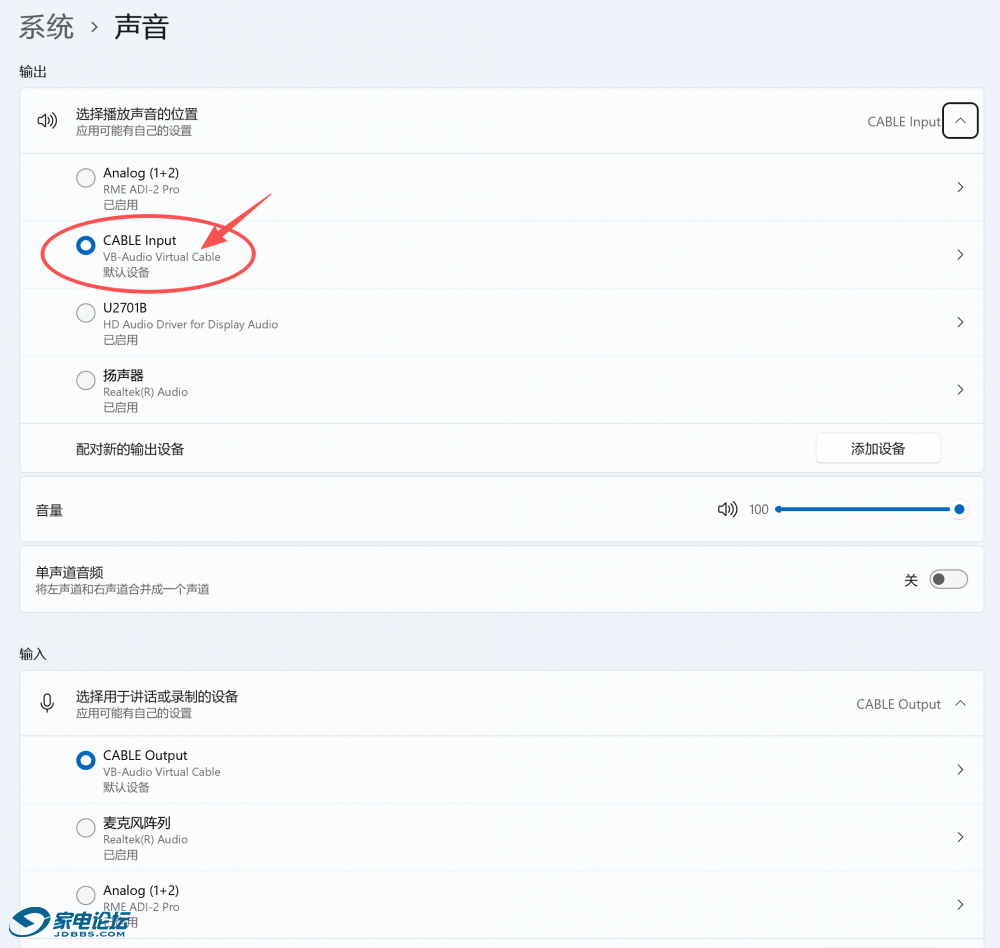Select U2701B output radio button
The image size is (1000, 948).
click(x=85, y=313)
